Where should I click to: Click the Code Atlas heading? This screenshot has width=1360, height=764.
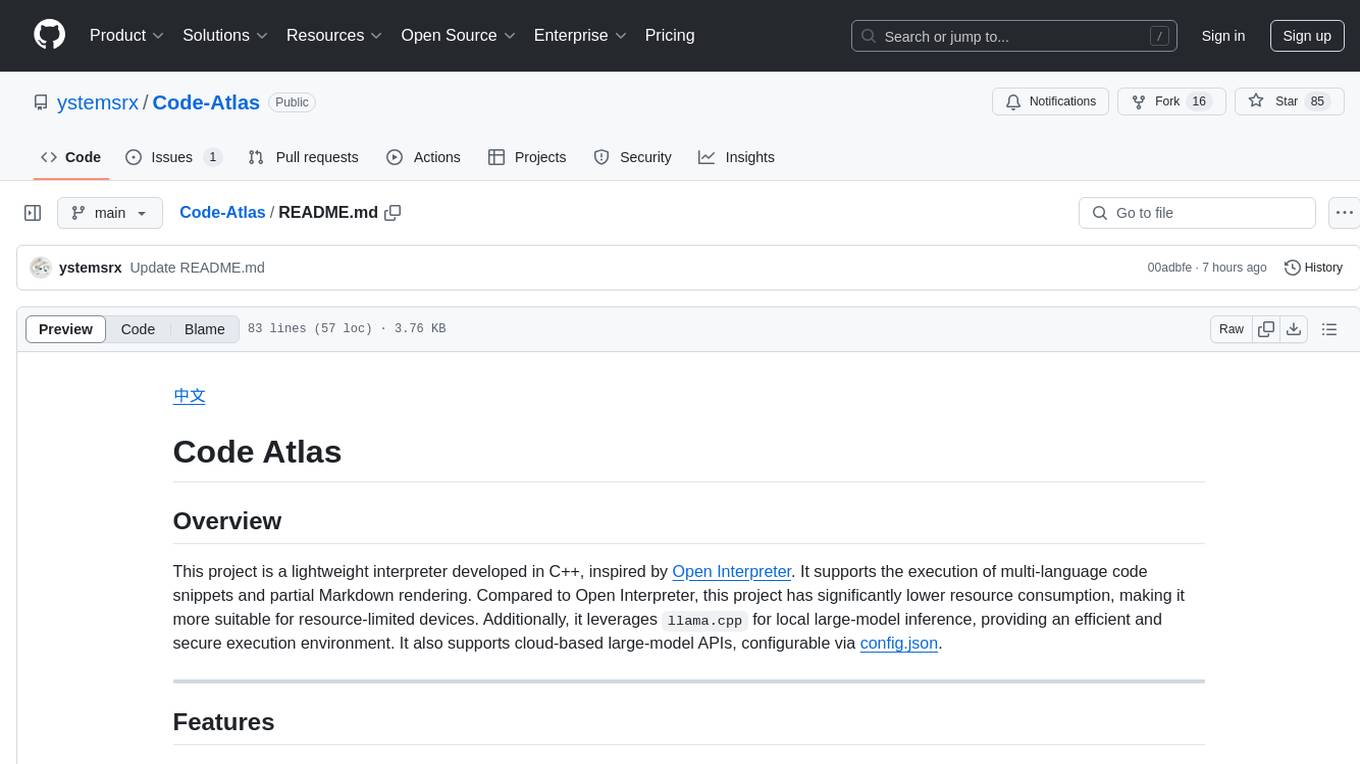[257, 451]
